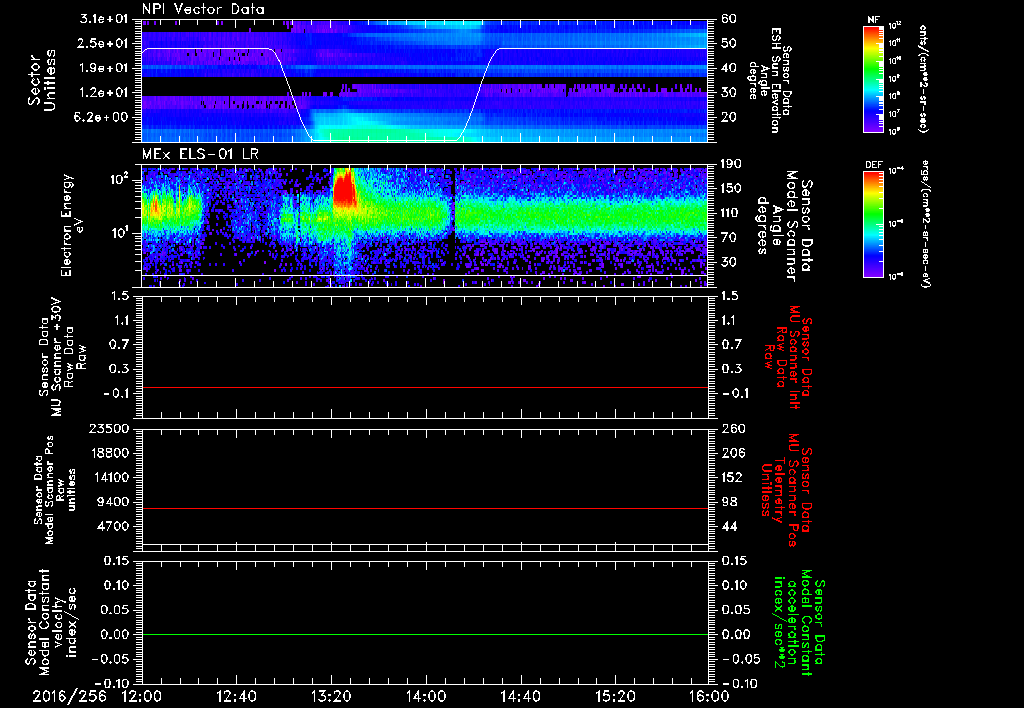Click the "NF" label above the color bar

[x=874, y=20]
